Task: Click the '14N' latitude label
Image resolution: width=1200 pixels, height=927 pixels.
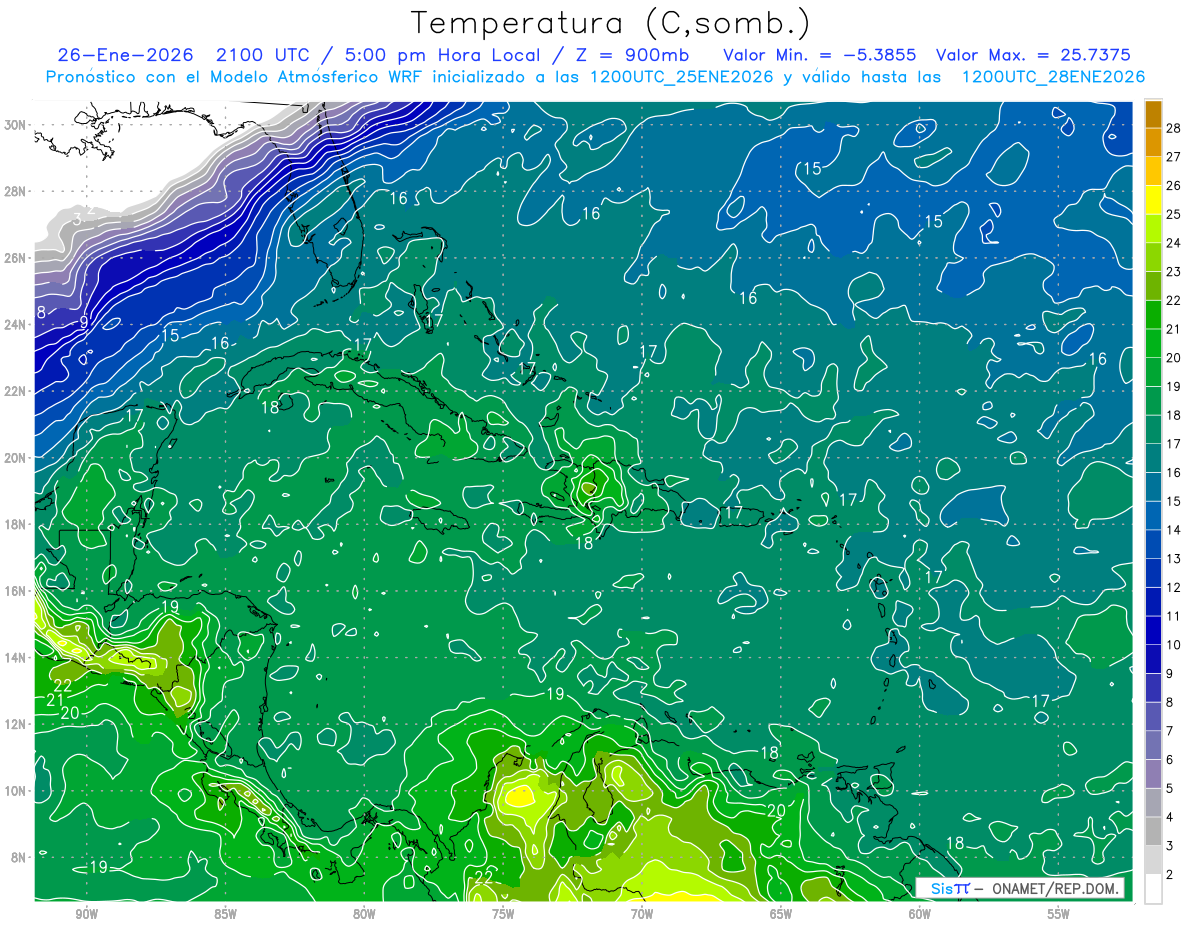Action: [x=17, y=657]
